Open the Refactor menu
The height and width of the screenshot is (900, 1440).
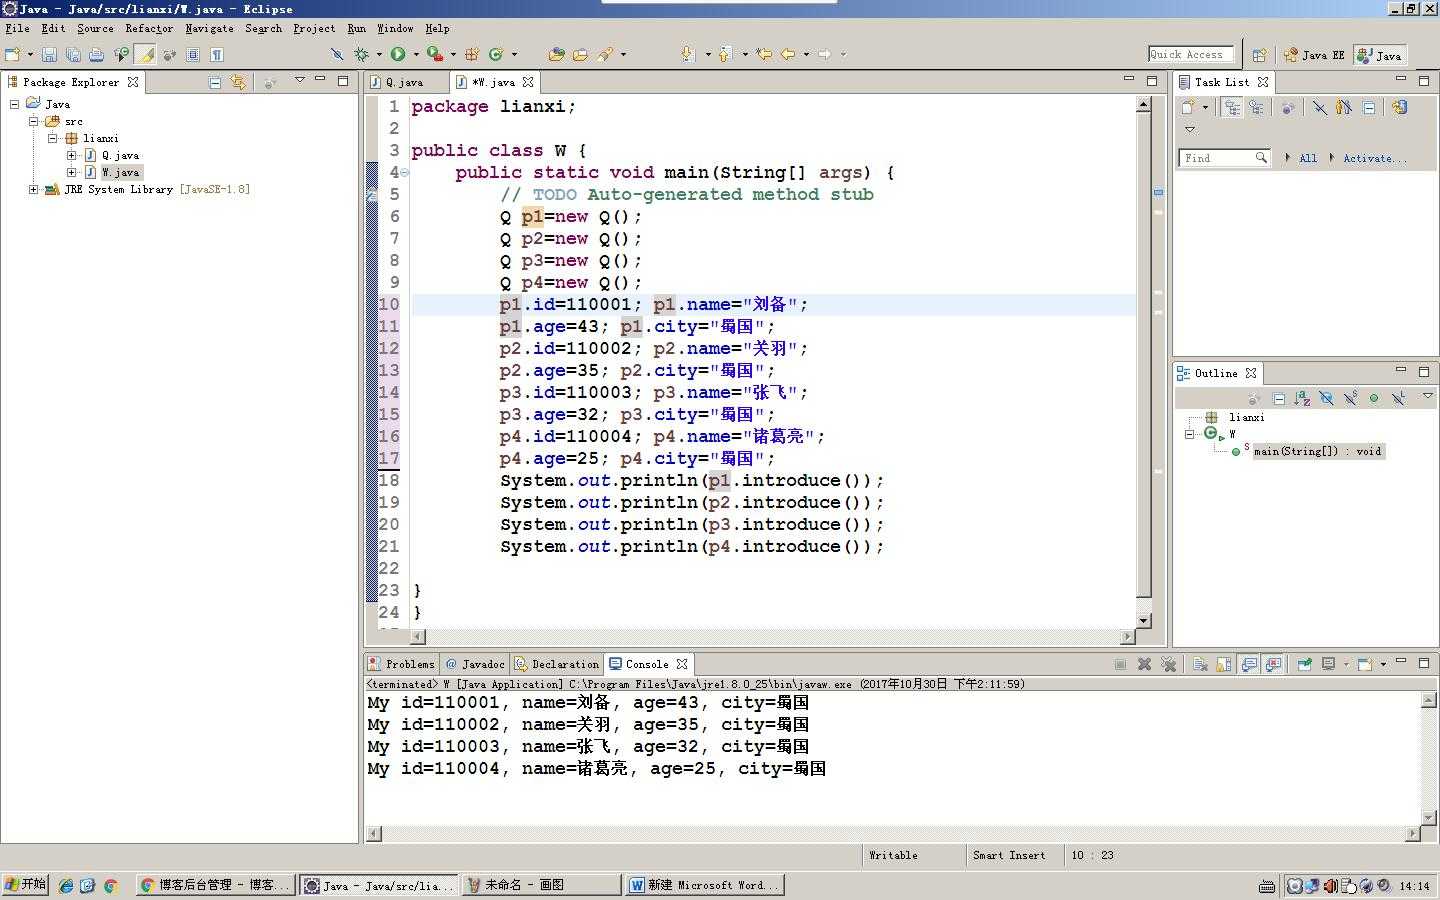[x=149, y=28]
